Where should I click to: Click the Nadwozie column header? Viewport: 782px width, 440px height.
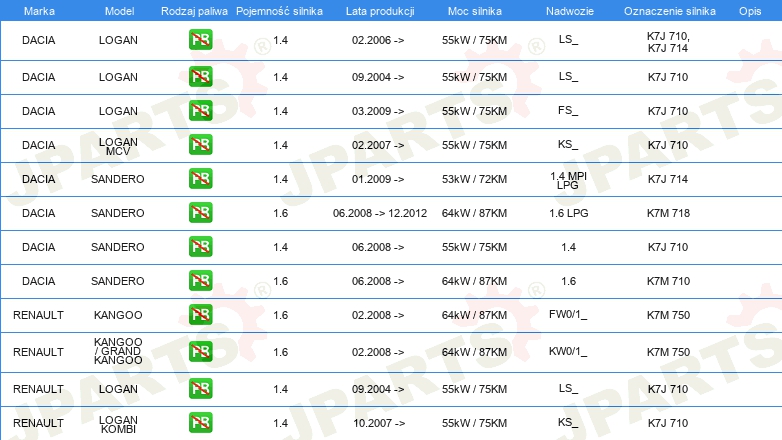point(570,11)
